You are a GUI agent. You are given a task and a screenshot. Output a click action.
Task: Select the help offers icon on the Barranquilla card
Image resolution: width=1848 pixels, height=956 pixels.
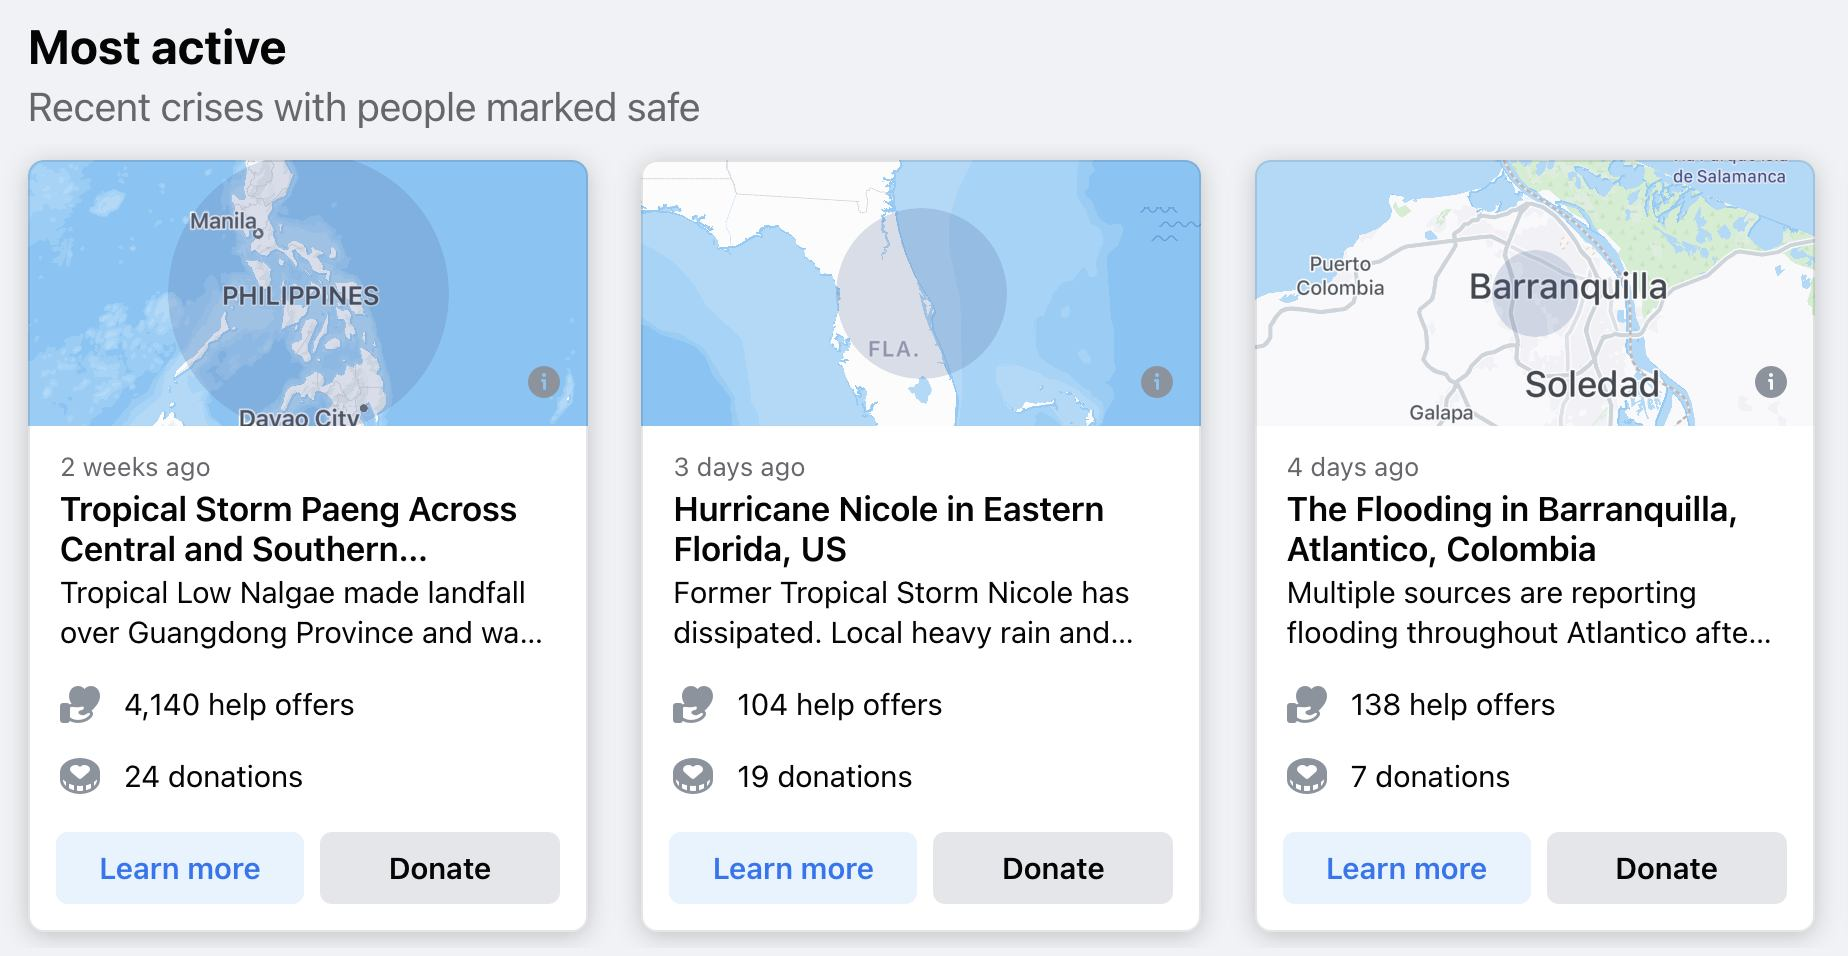pyautogui.click(x=1306, y=704)
